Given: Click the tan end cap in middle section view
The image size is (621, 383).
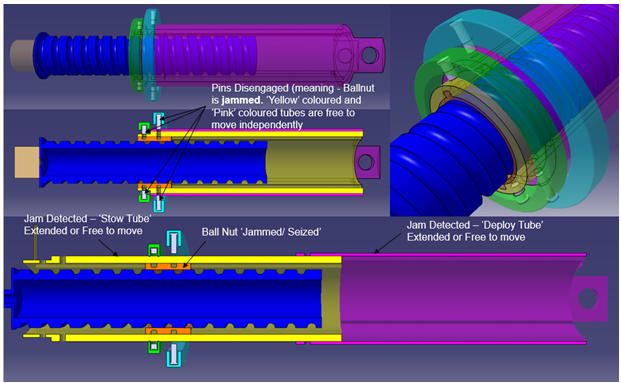Looking at the screenshot, I should 27,162.
